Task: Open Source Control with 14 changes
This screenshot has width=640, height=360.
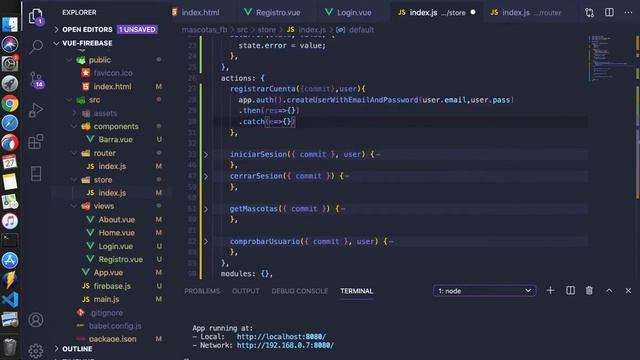Action: click(36, 80)
